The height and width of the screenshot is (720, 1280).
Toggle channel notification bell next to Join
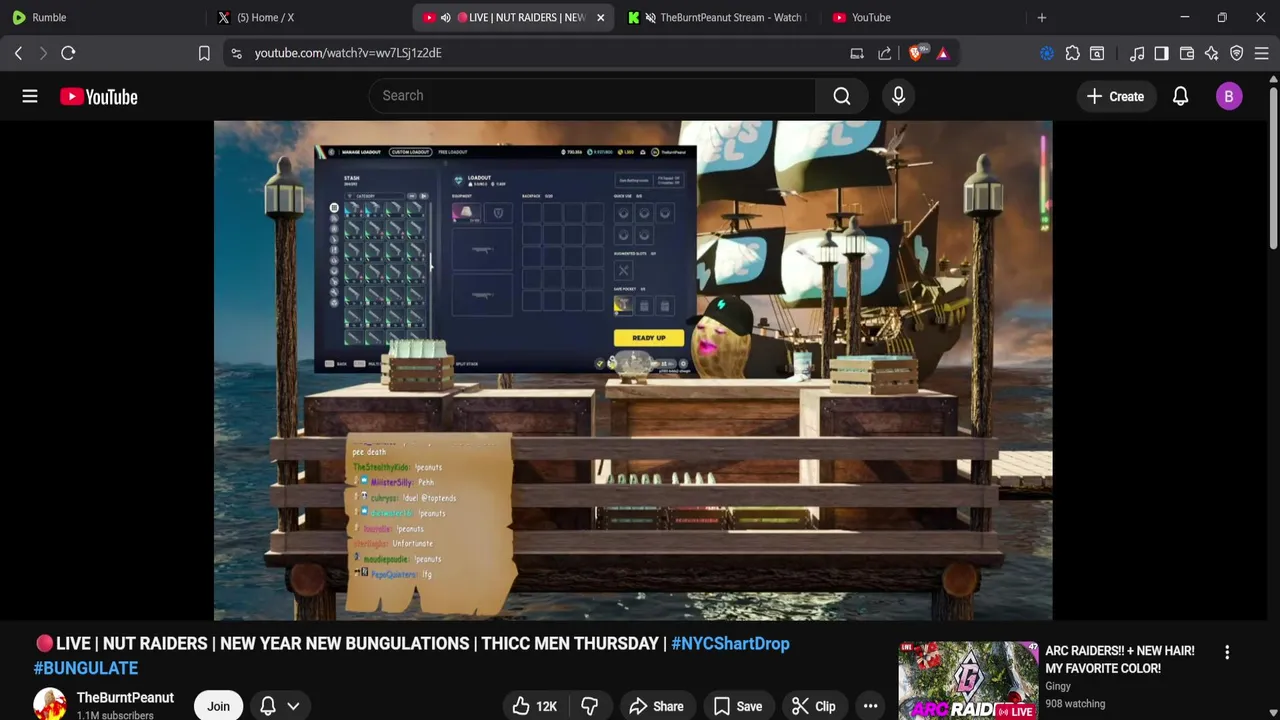coord(268,706)
